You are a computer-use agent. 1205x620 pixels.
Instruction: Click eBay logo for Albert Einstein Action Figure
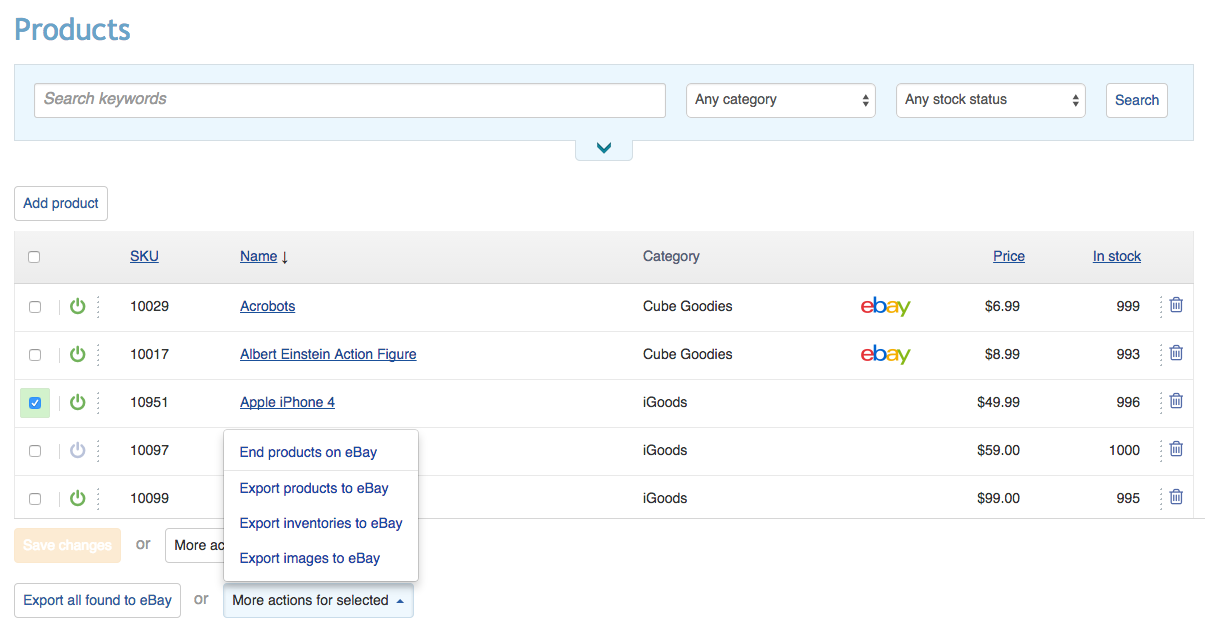pos(885,355)
